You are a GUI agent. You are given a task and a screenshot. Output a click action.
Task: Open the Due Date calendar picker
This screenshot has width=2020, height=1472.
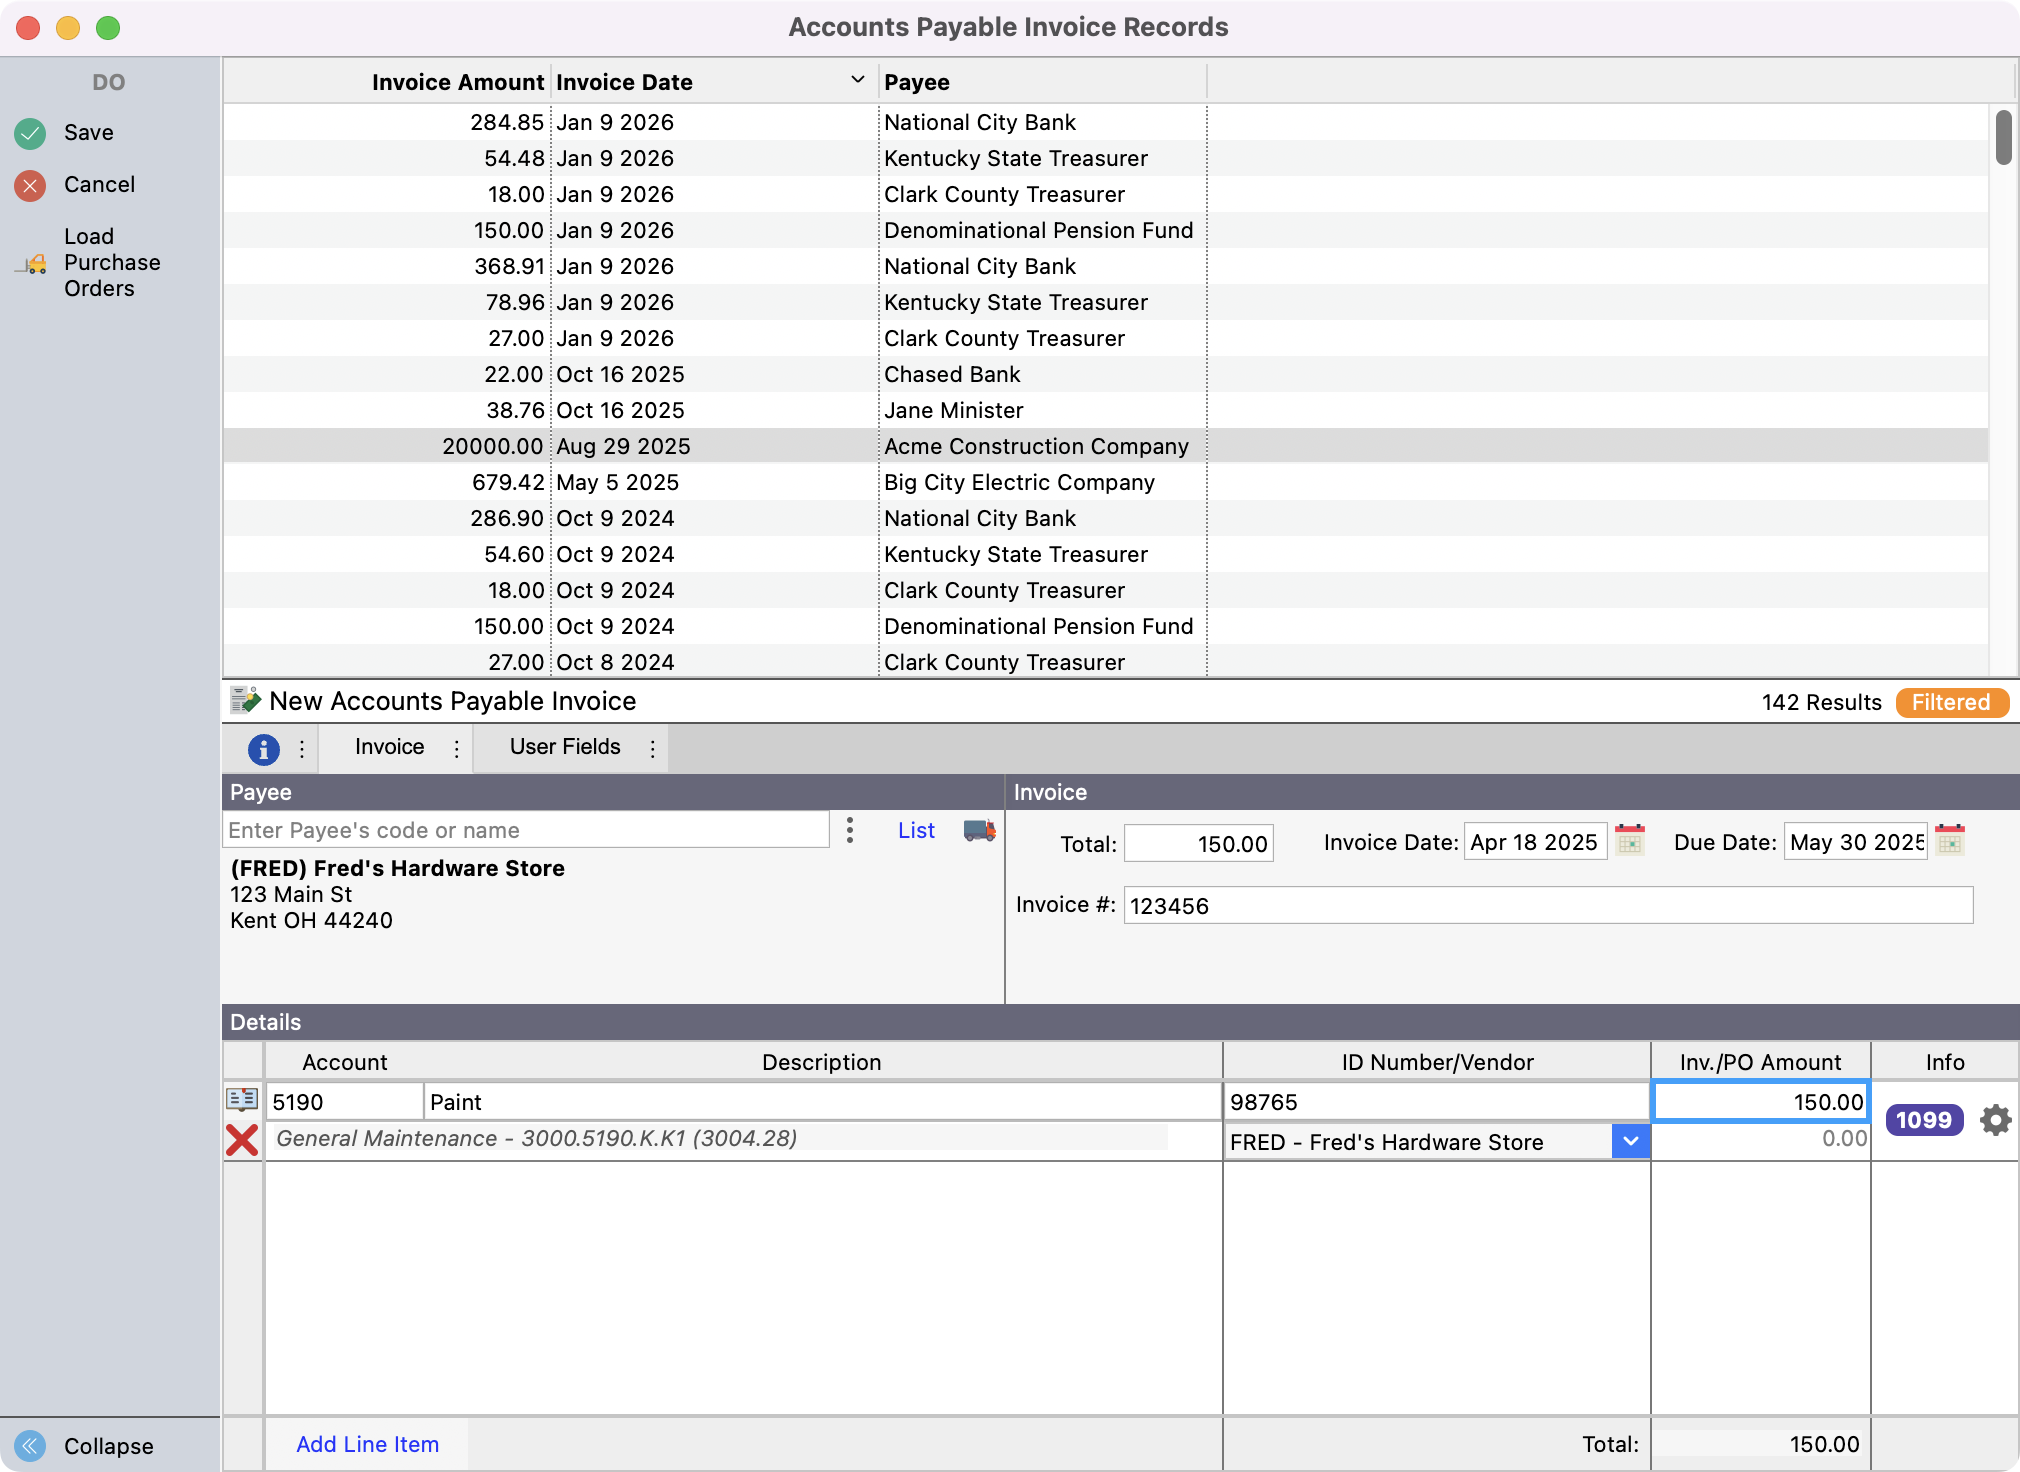(1950, 840)
